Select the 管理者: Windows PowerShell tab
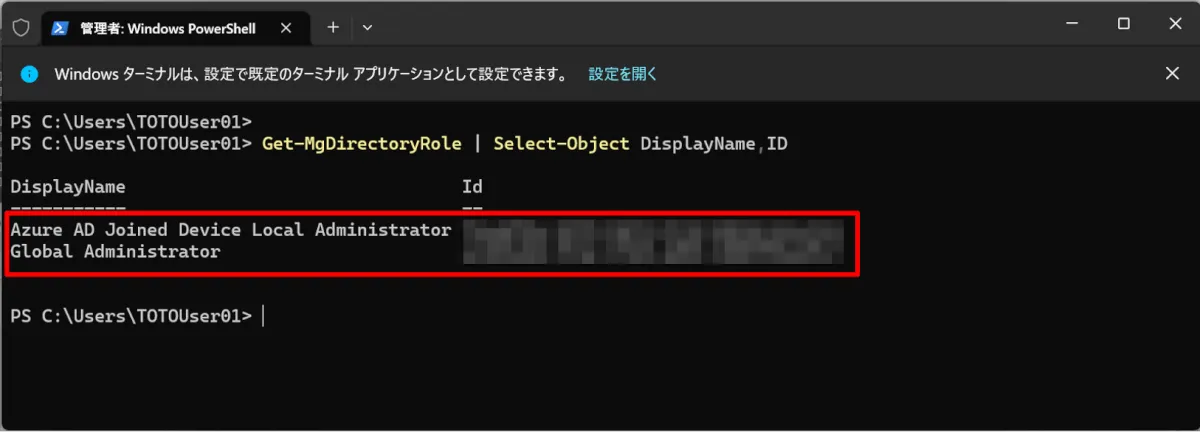 point(176,27)
